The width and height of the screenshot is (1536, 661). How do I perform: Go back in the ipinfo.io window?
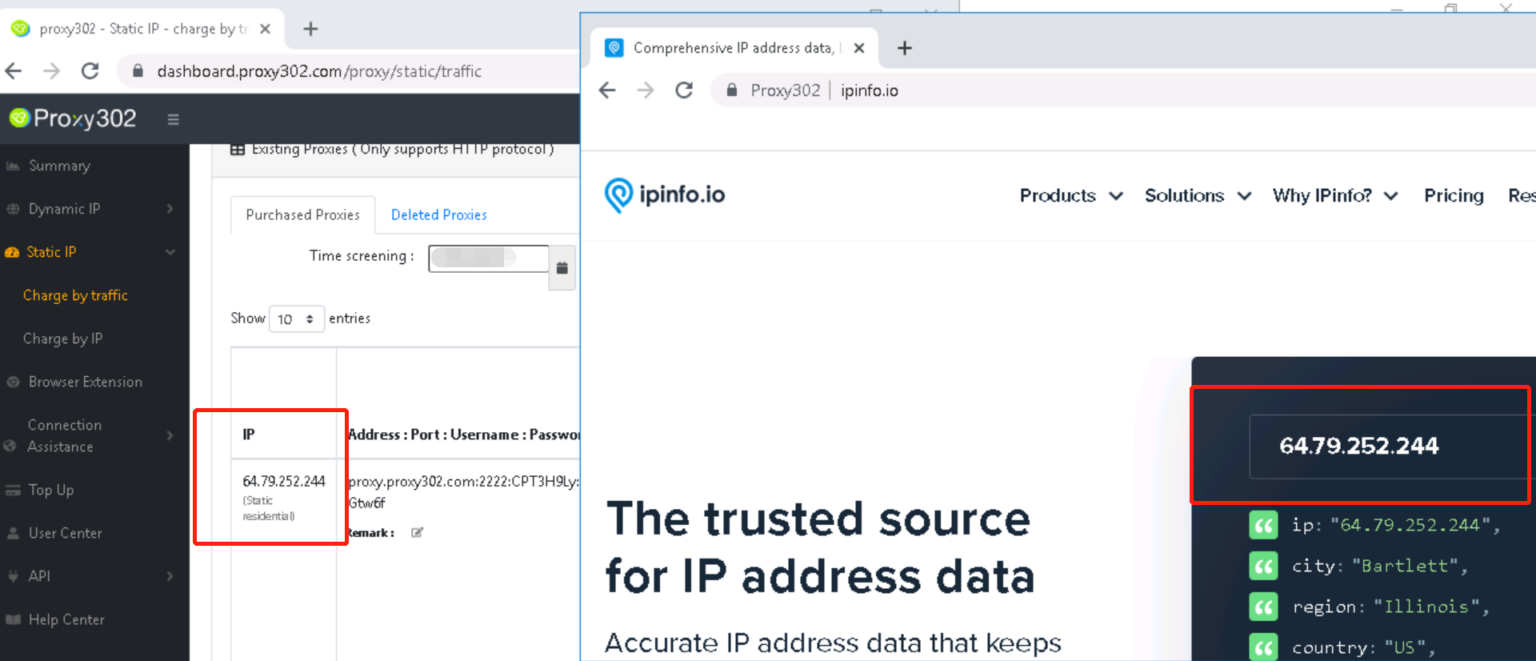click(607, 90)
